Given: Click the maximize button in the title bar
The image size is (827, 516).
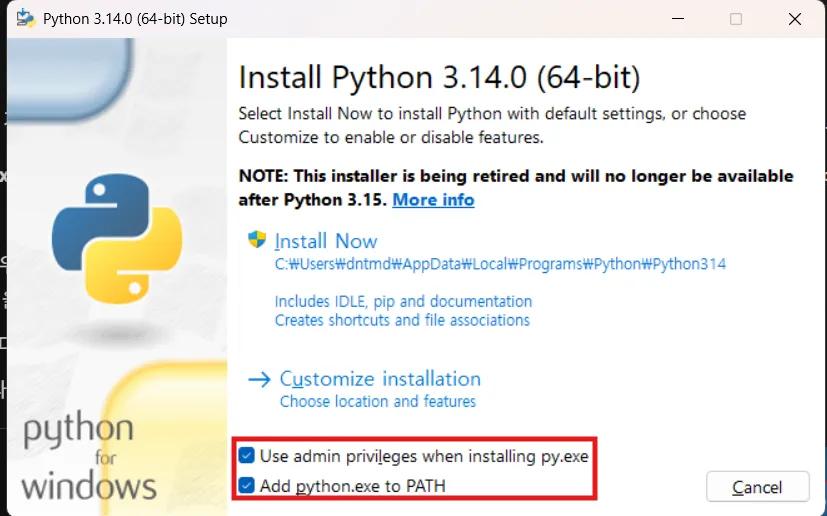Looking at the screenshot, I should click(736, 19).
